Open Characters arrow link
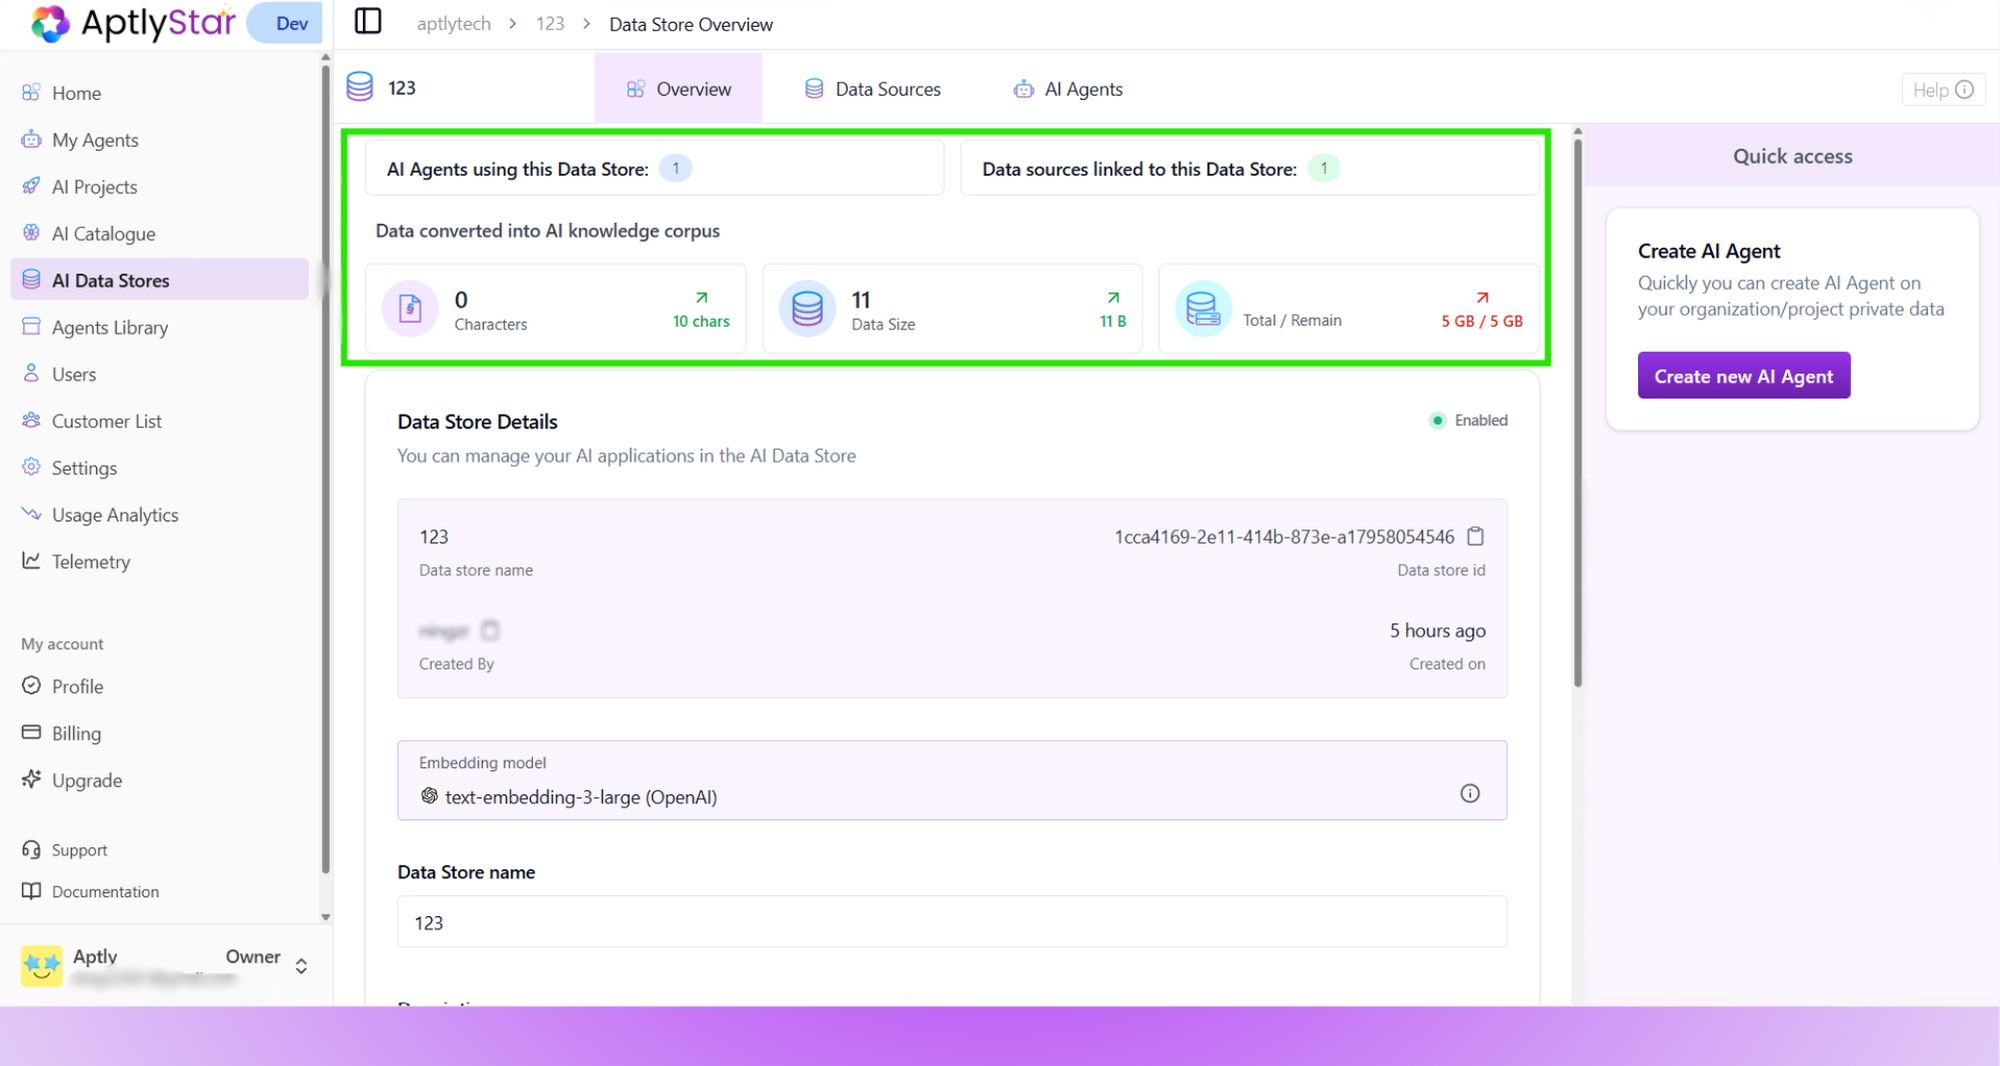 click(702, 298)
